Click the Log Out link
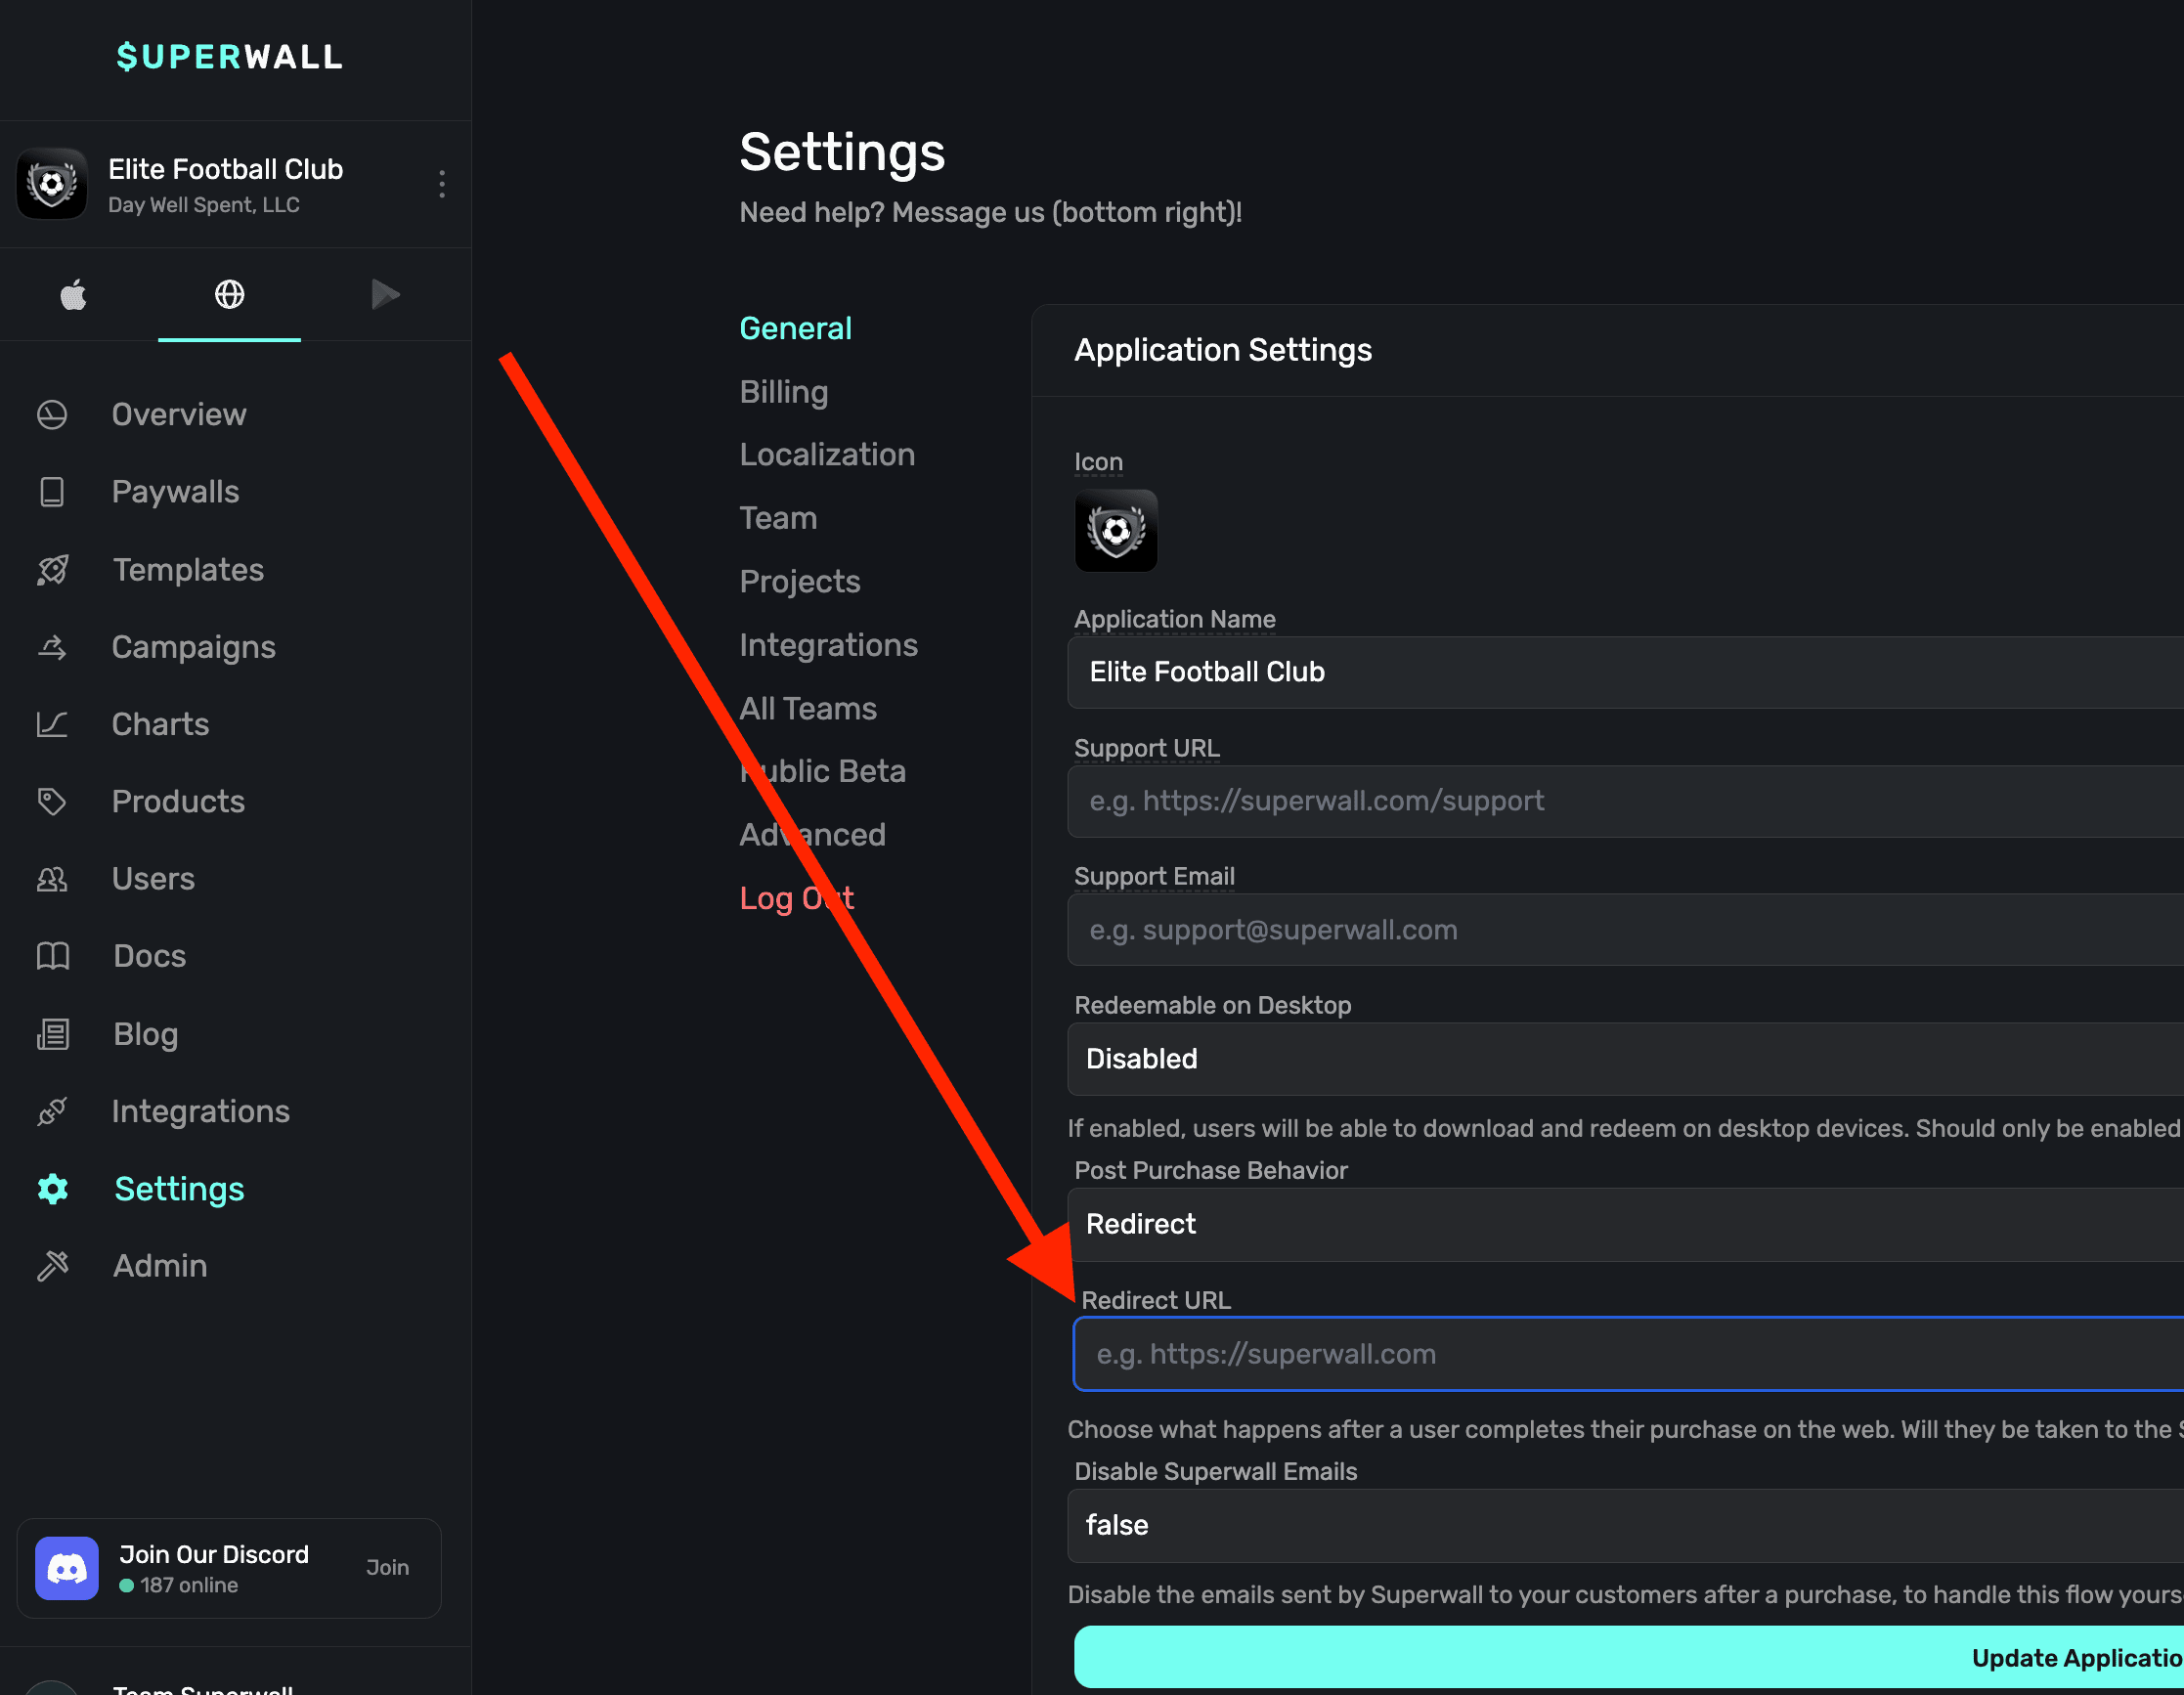 click(x=795, y=898)
